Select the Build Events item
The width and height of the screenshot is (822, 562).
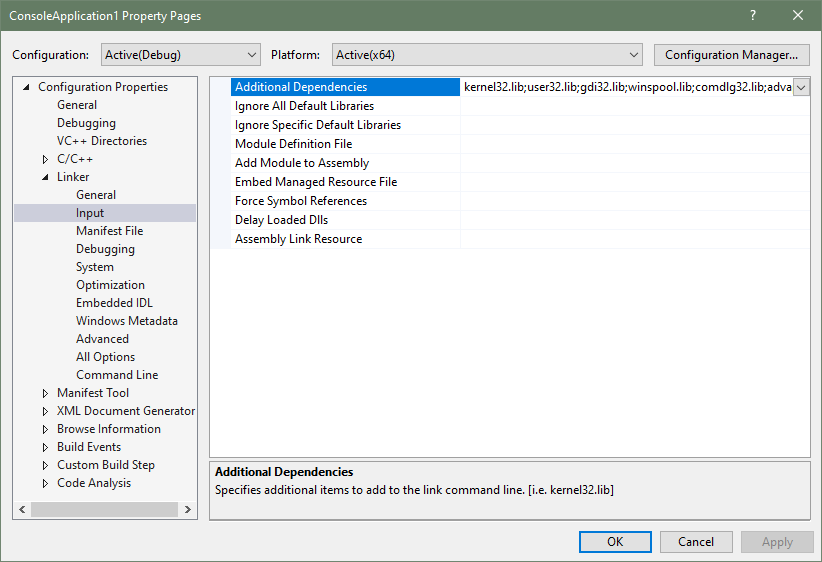click(x=89, y=447)
